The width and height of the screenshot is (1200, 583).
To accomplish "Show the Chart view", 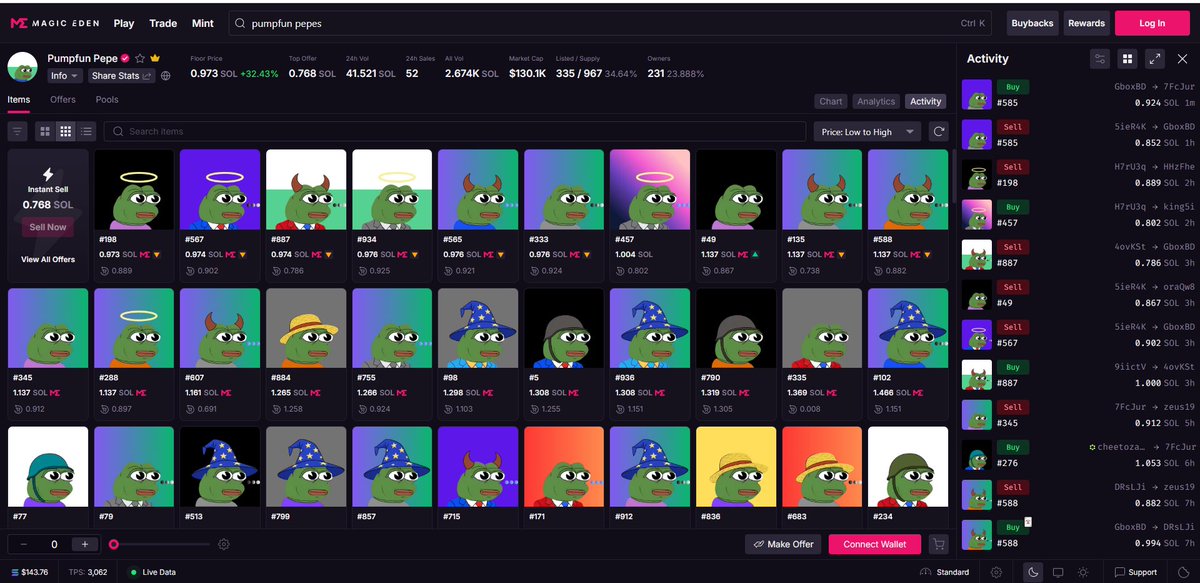I will (831, 101).
